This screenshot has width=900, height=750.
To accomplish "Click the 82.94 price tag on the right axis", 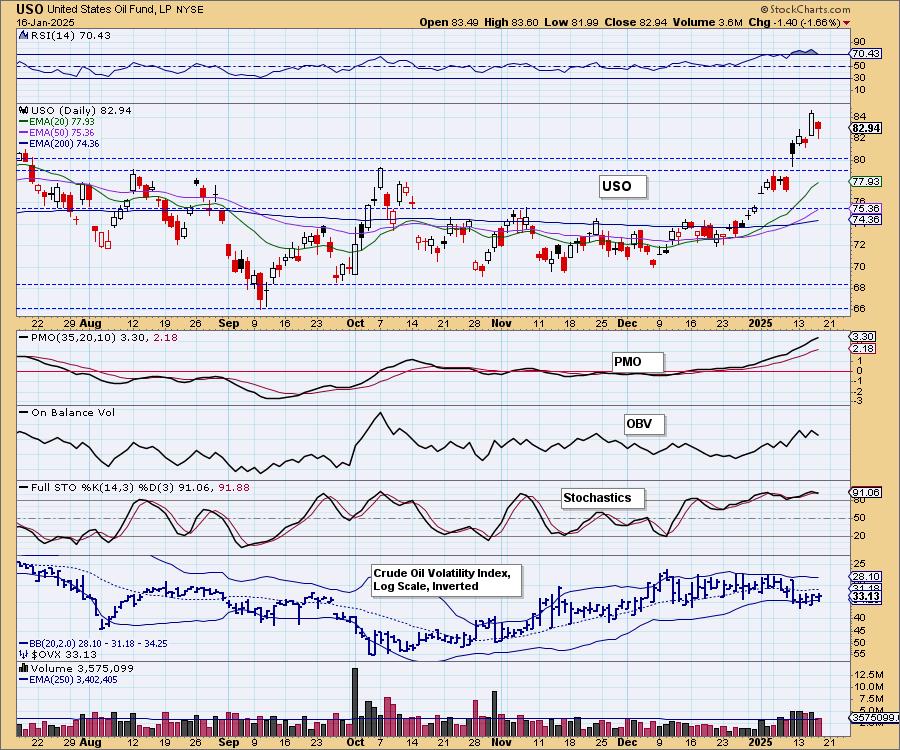I will [x=866, y=128].
